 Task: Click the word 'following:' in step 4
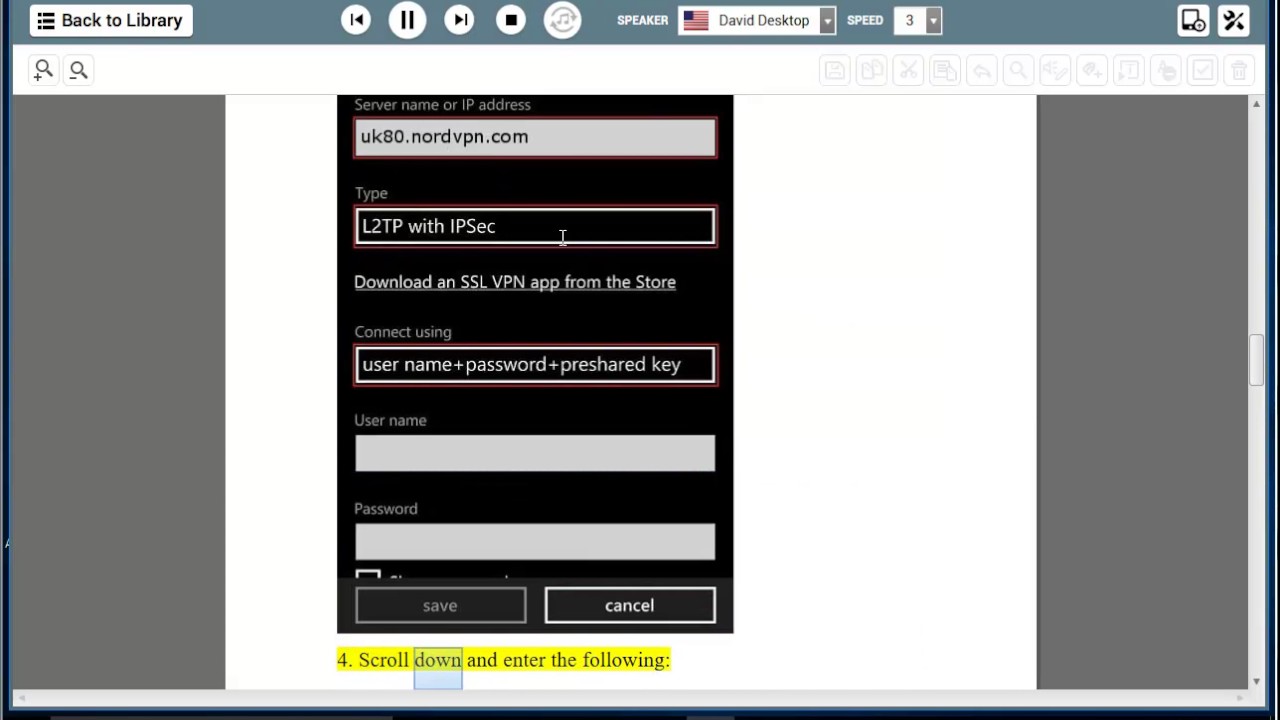(626, 660)
